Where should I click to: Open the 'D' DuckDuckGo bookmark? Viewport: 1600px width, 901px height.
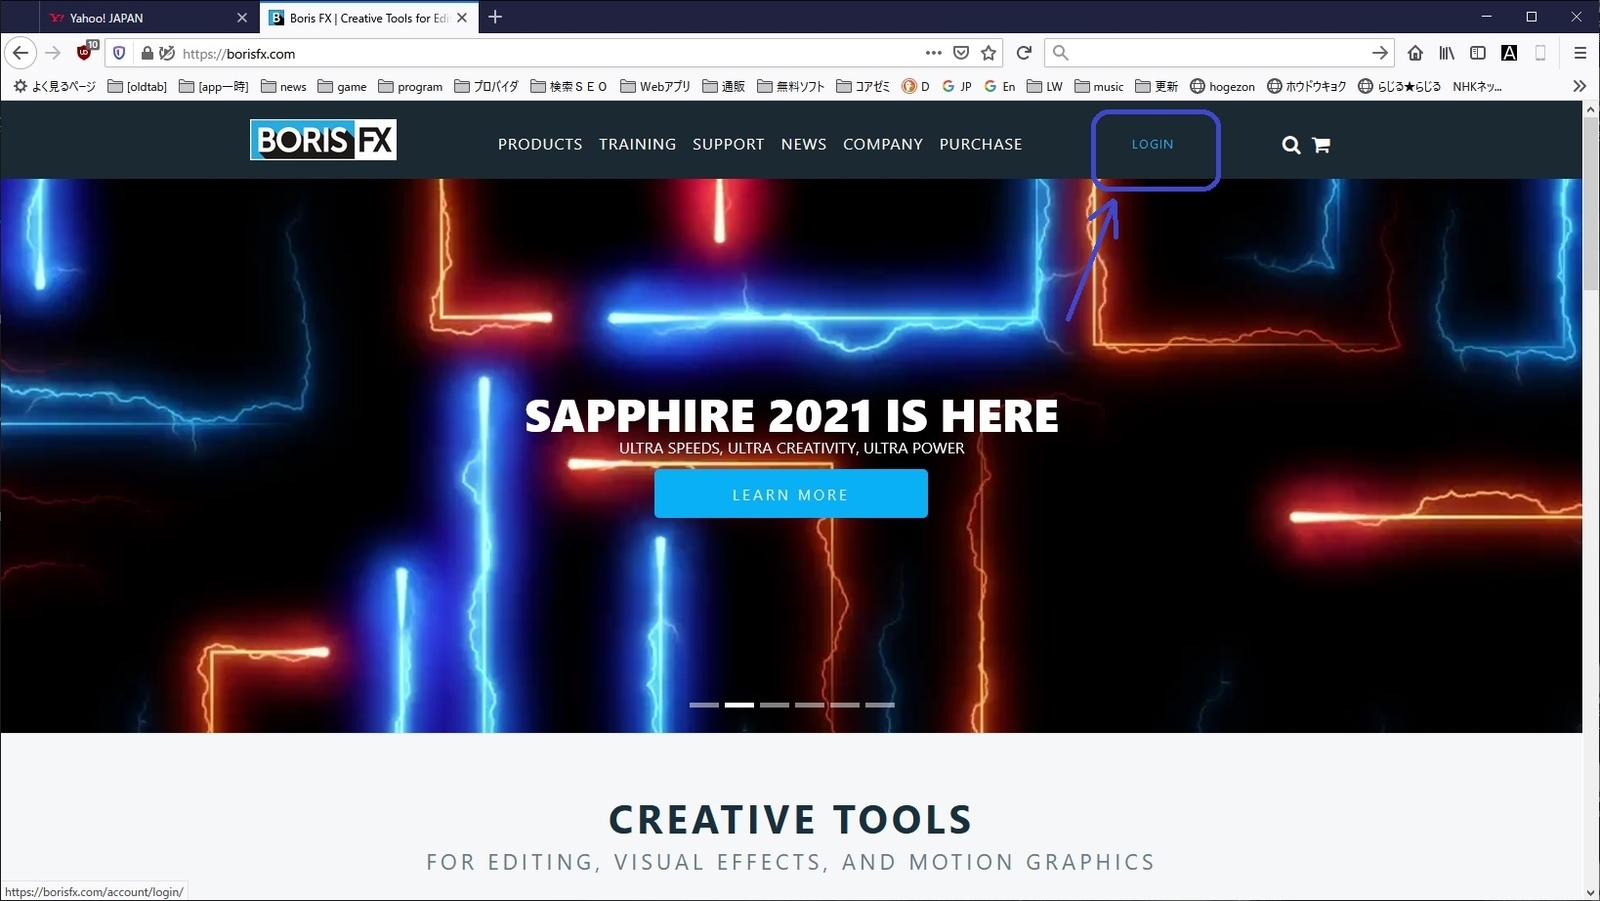pyautogui.click(x=915, y=87)
